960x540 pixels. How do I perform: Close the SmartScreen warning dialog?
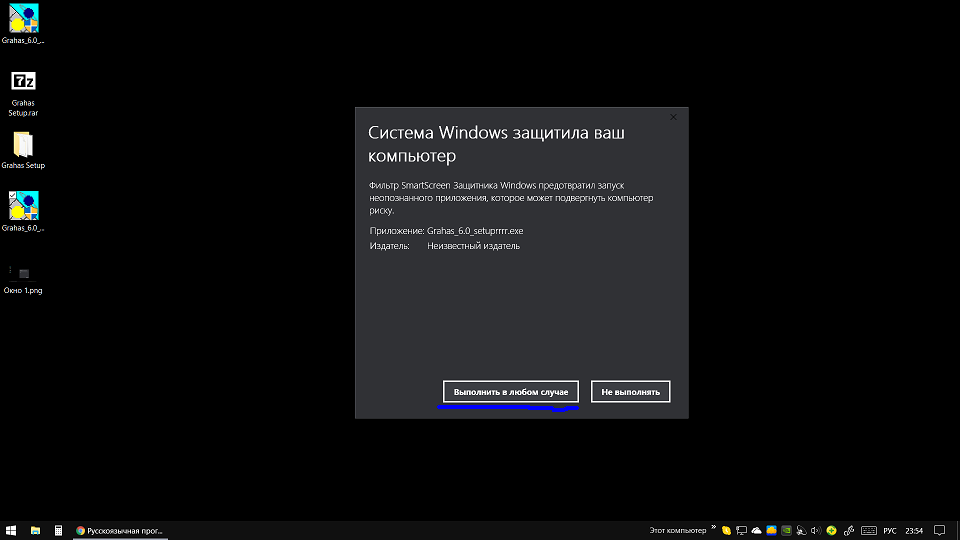(x=673, y=117)
